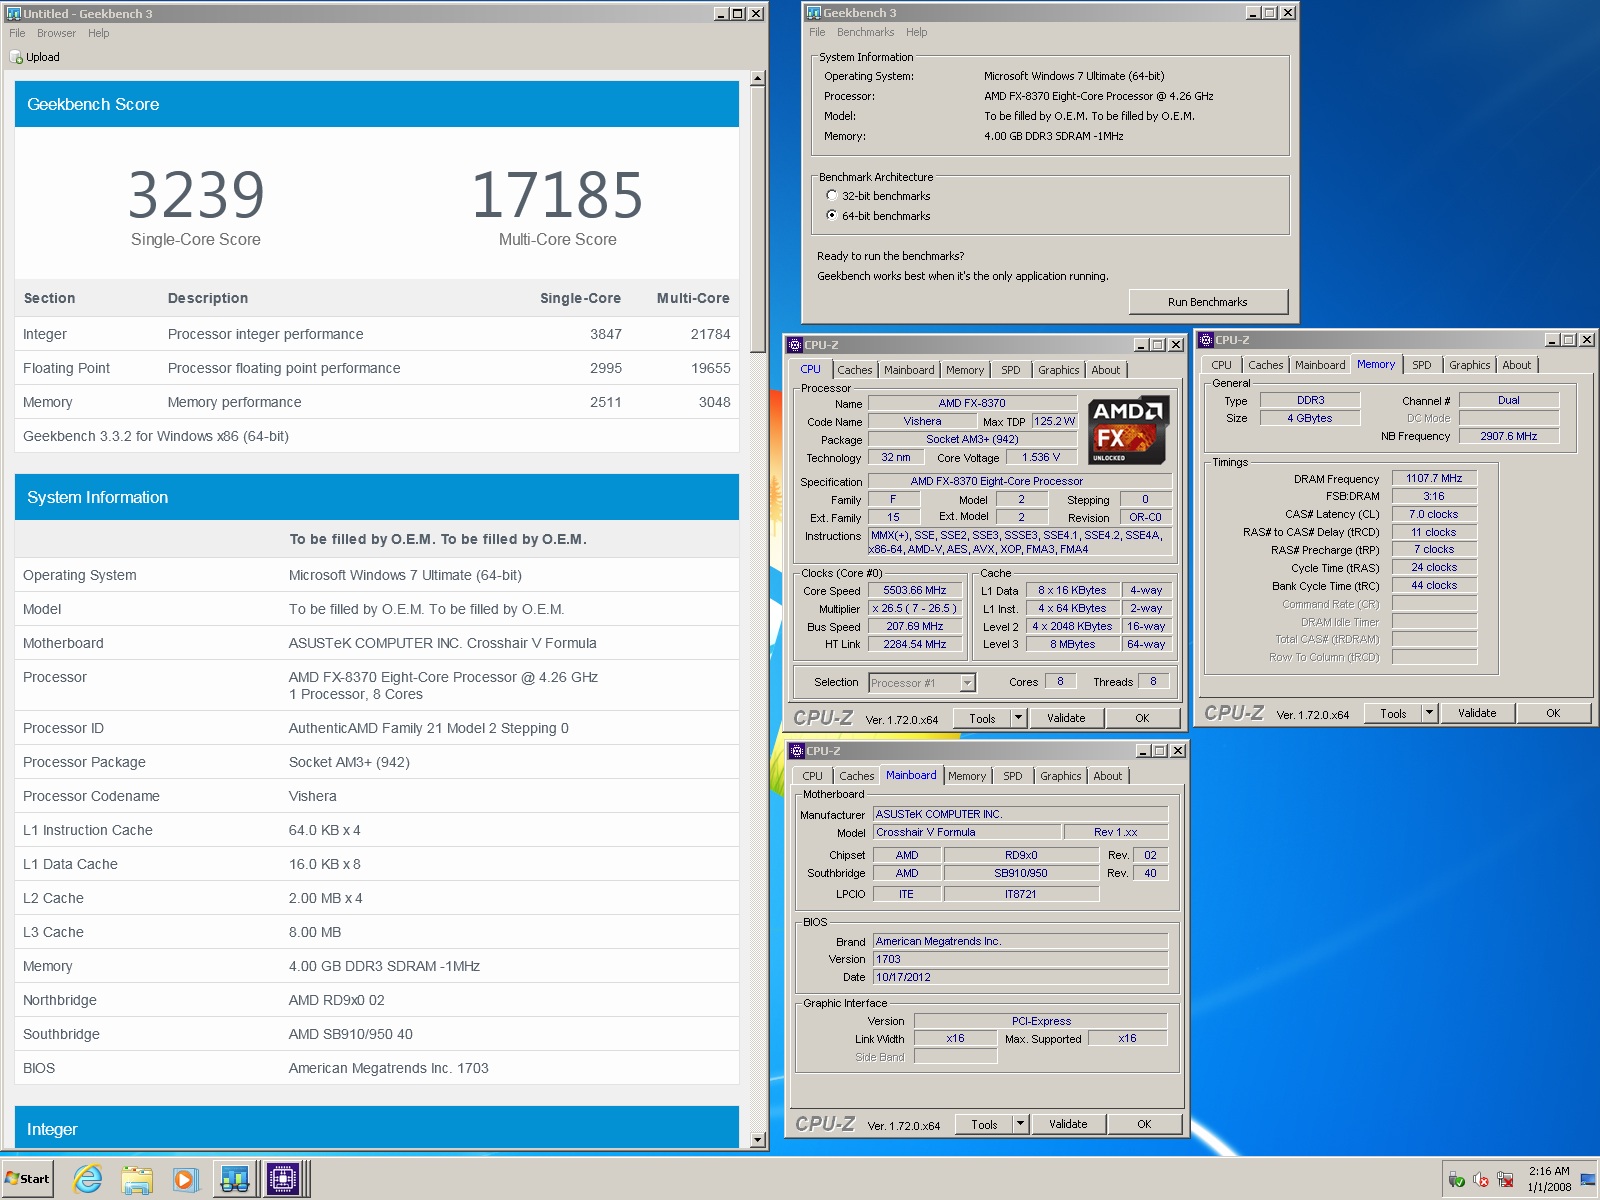The height and width of the screenshot is (1200, 1600).
Task: Click scroll-up arrow of Geekbench results
Action: coord(757,78)
